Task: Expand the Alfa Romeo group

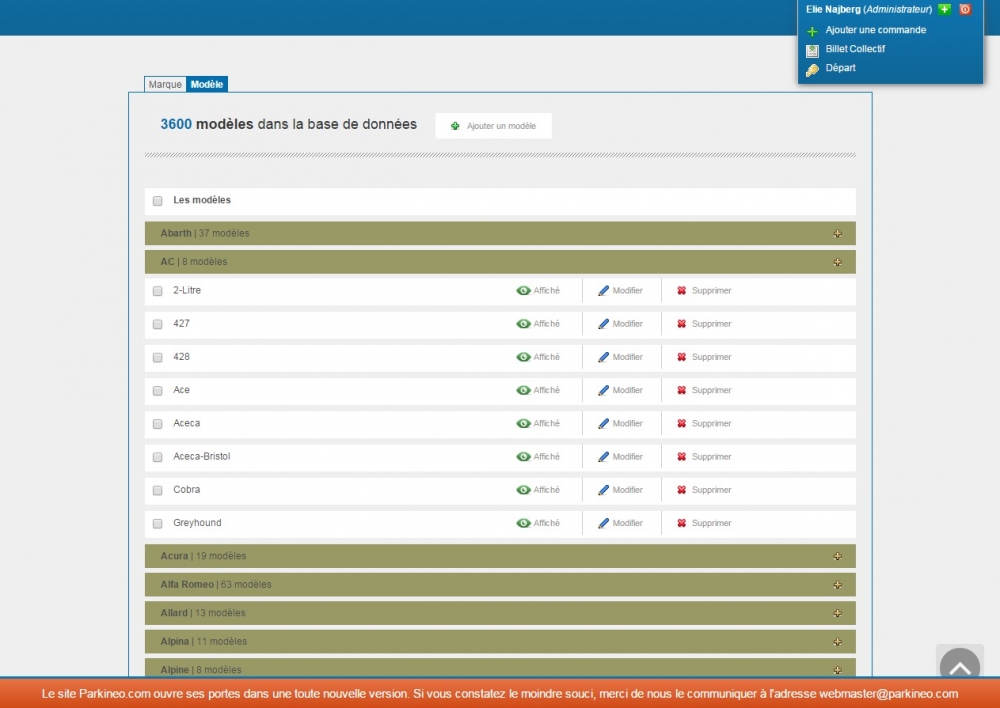Action: 837,585
